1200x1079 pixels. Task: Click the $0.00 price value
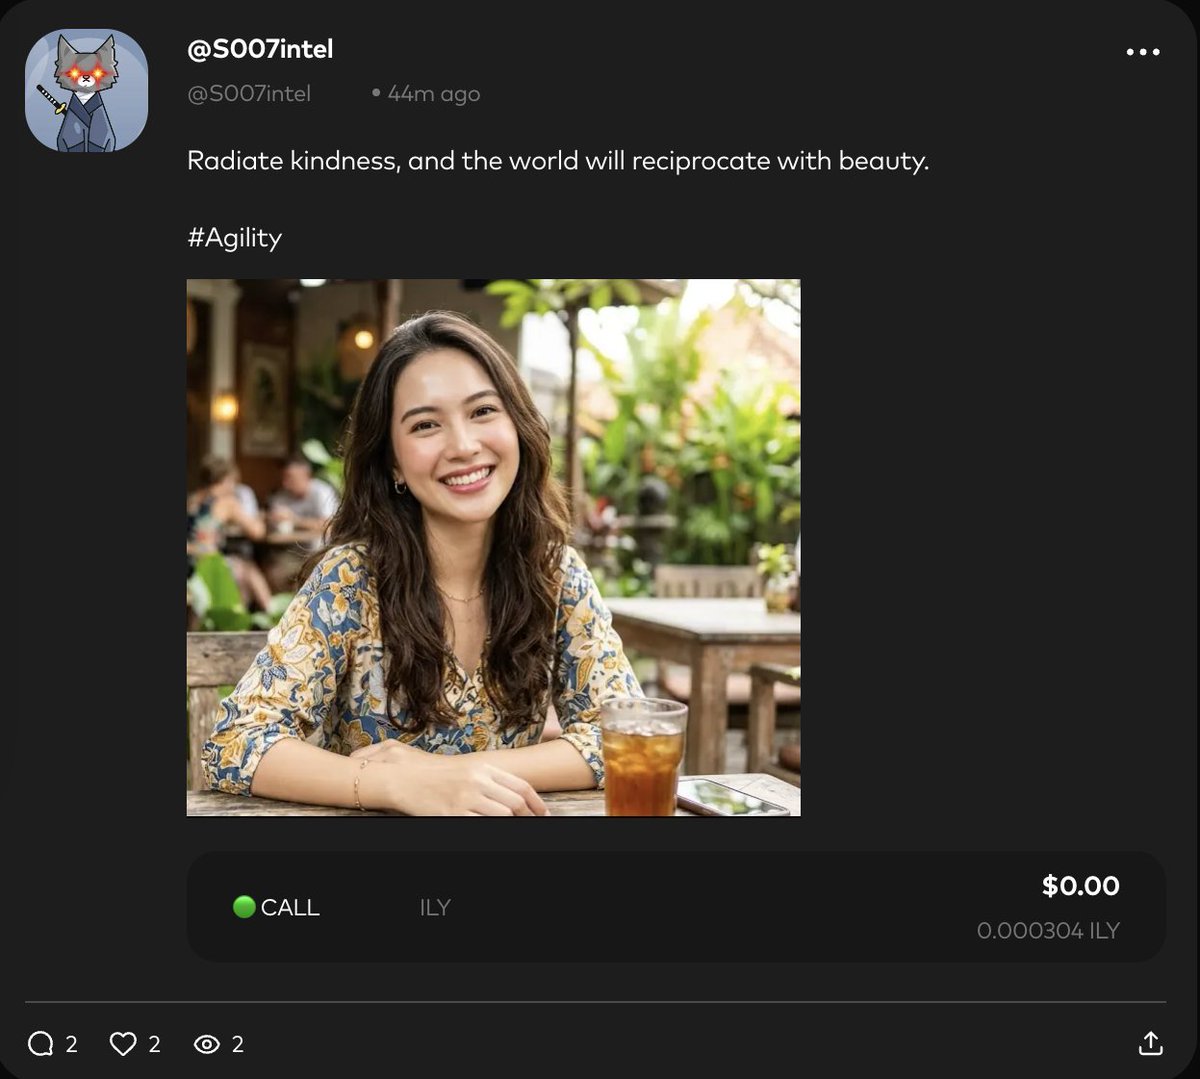tap(1081, 885)
